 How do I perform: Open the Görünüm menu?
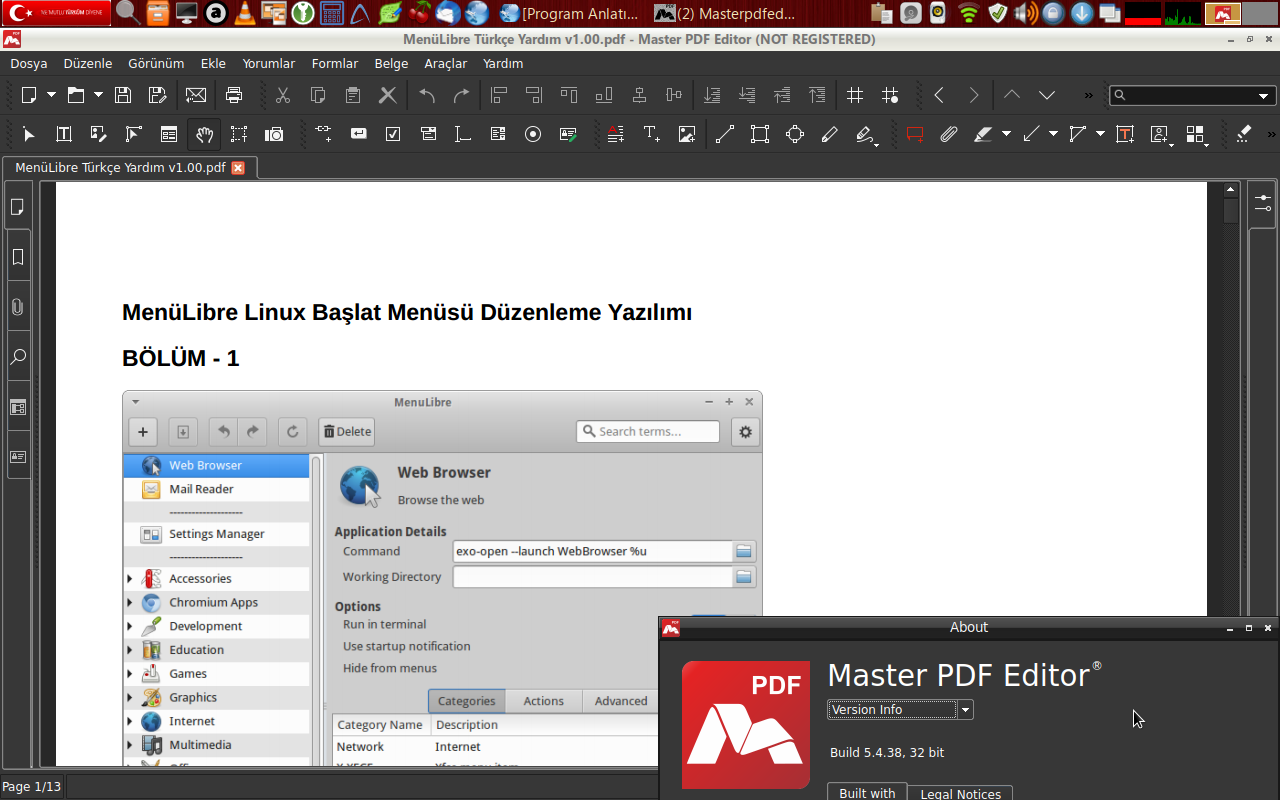click(156, 63)
